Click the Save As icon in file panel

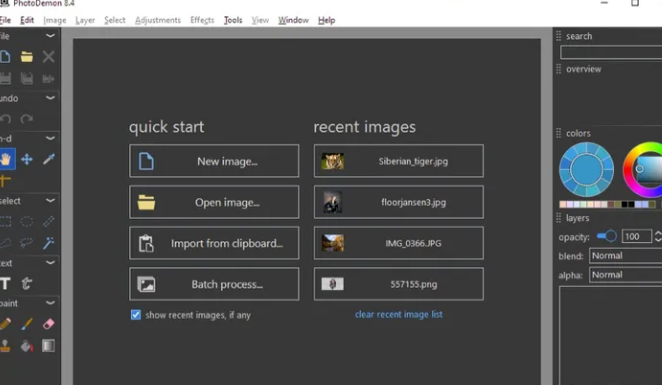pyautogui.click(x=27, y=78)
